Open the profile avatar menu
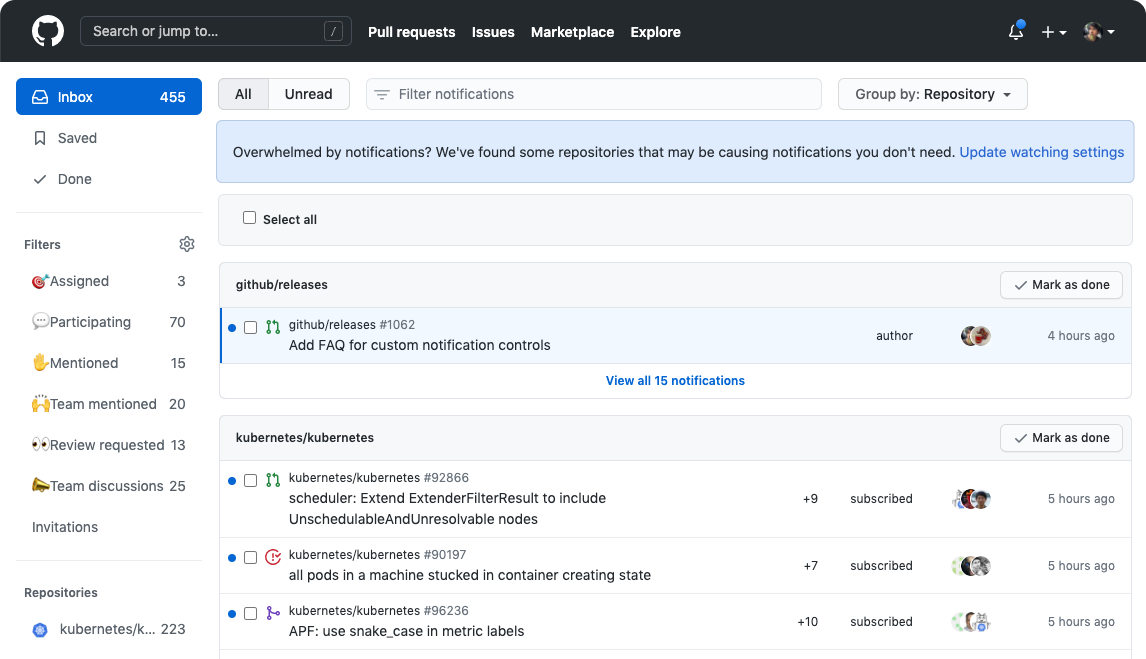 point(1098,32)
